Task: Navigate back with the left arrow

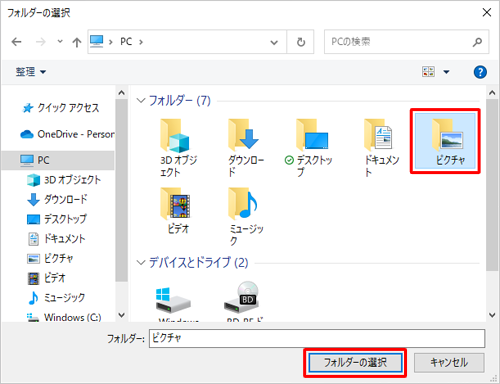Action: (16, 42)
